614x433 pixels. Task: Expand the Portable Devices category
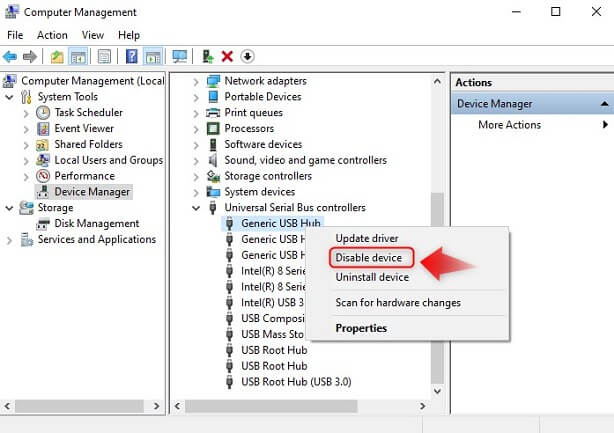[x=196, y=97]
